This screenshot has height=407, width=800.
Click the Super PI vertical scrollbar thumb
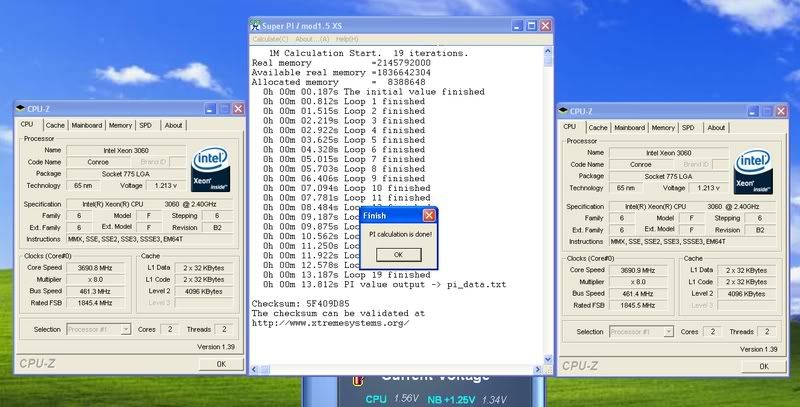pos(548,61)
